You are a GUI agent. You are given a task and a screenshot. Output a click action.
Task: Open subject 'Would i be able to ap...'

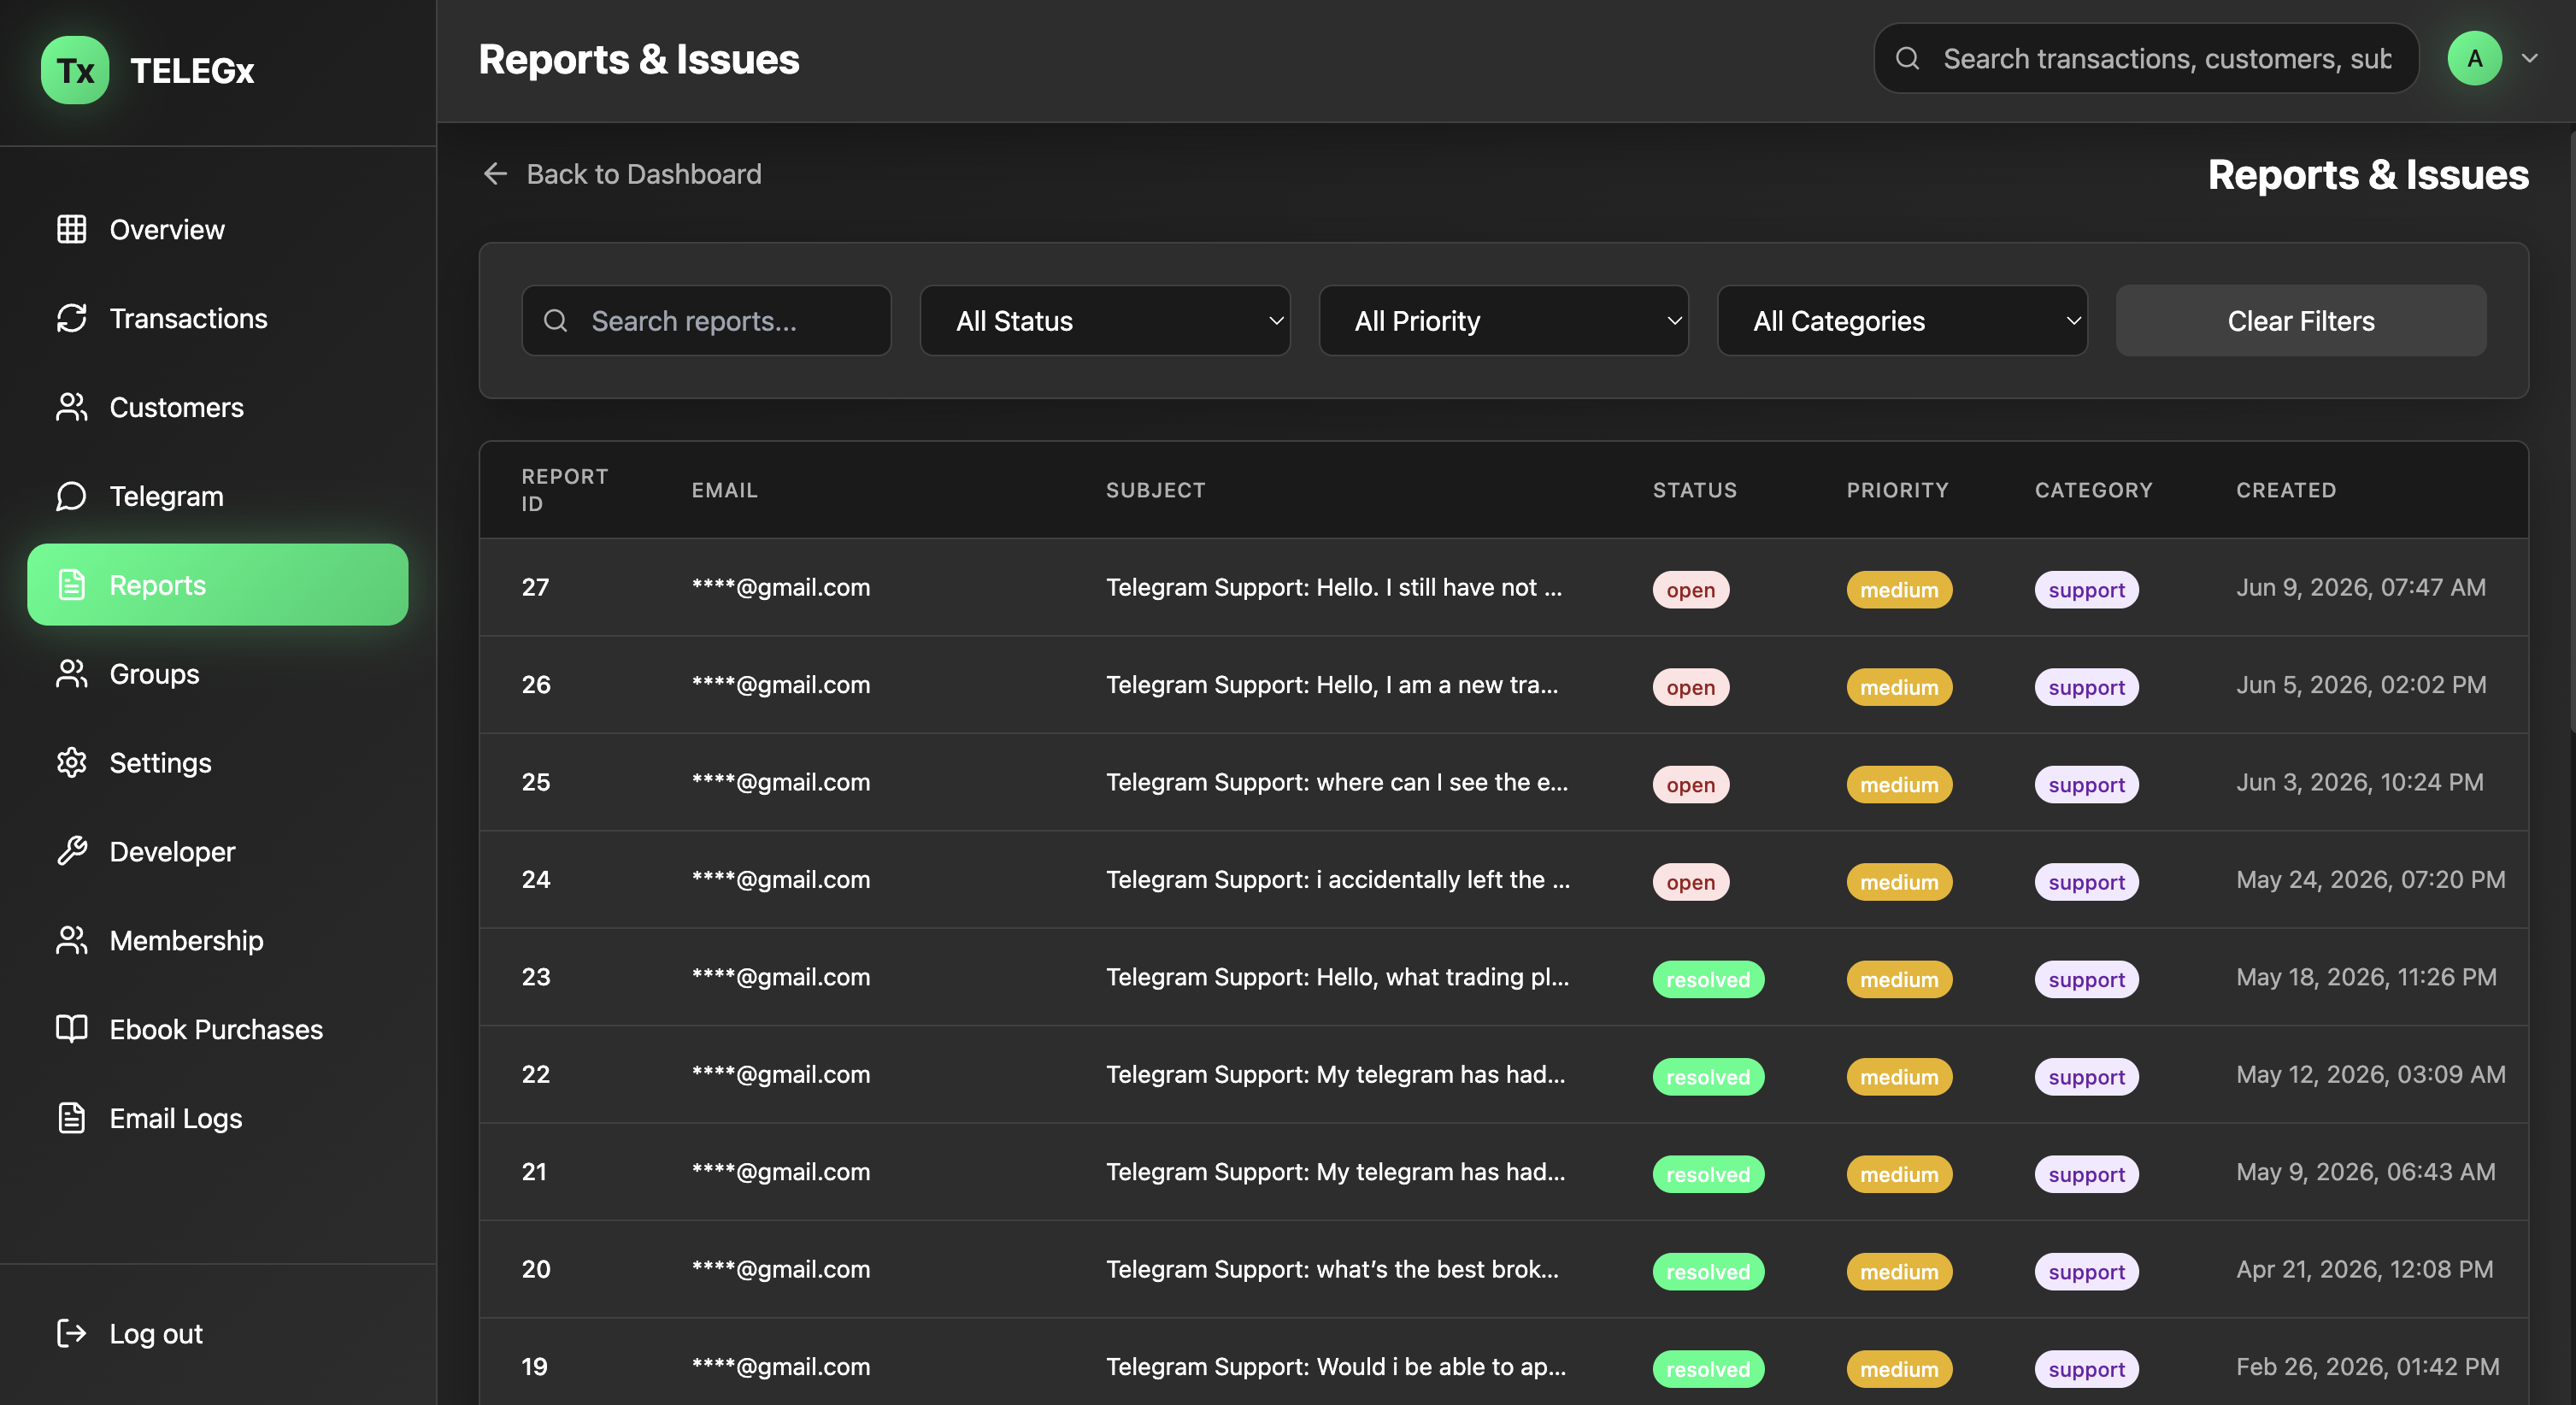point(1336,1366)
